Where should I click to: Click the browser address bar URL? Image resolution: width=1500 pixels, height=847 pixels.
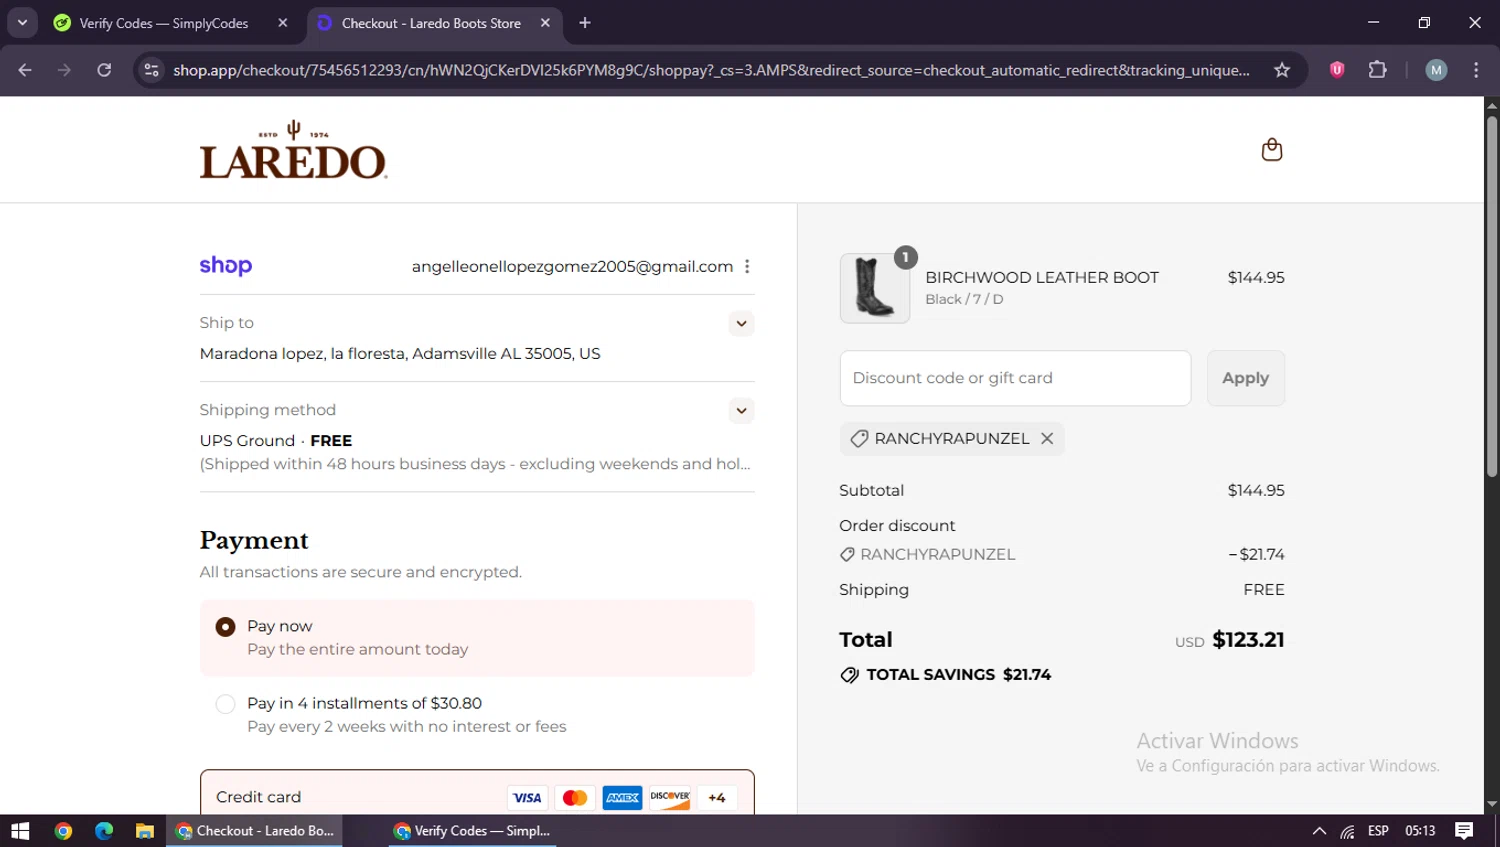(711, 70)
